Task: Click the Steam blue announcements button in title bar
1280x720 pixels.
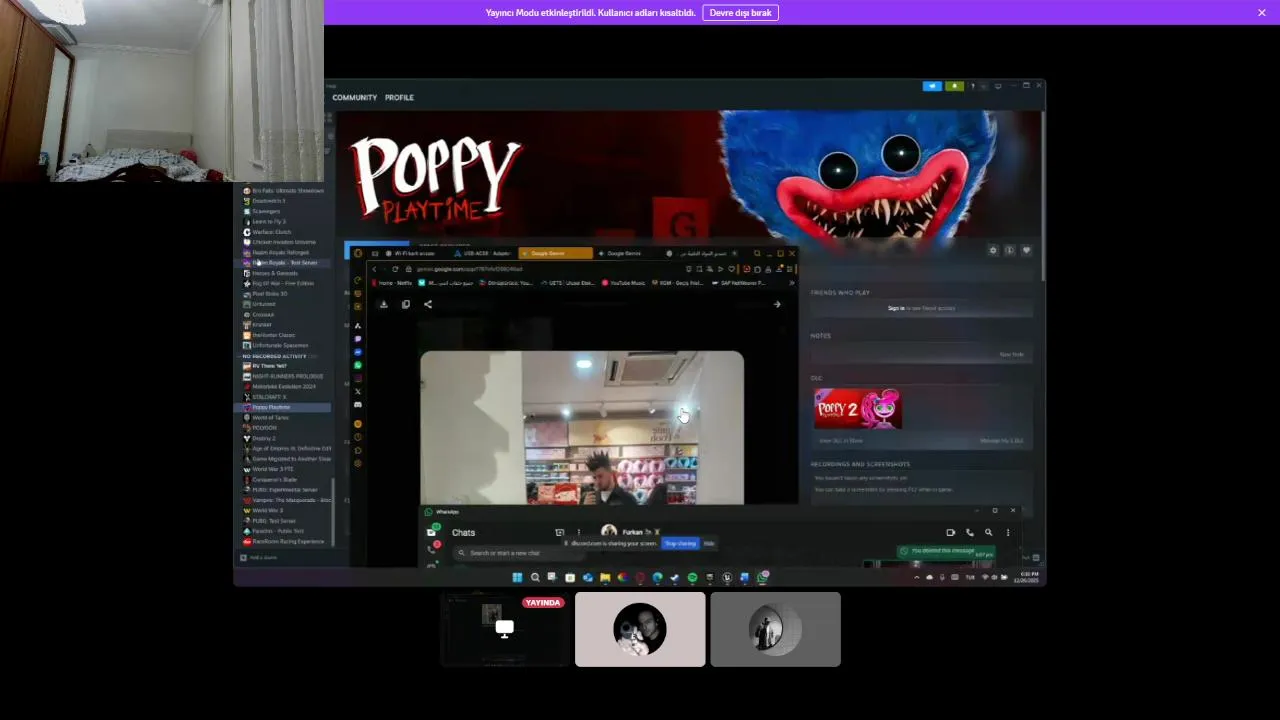Action: (x=932, y=86)
